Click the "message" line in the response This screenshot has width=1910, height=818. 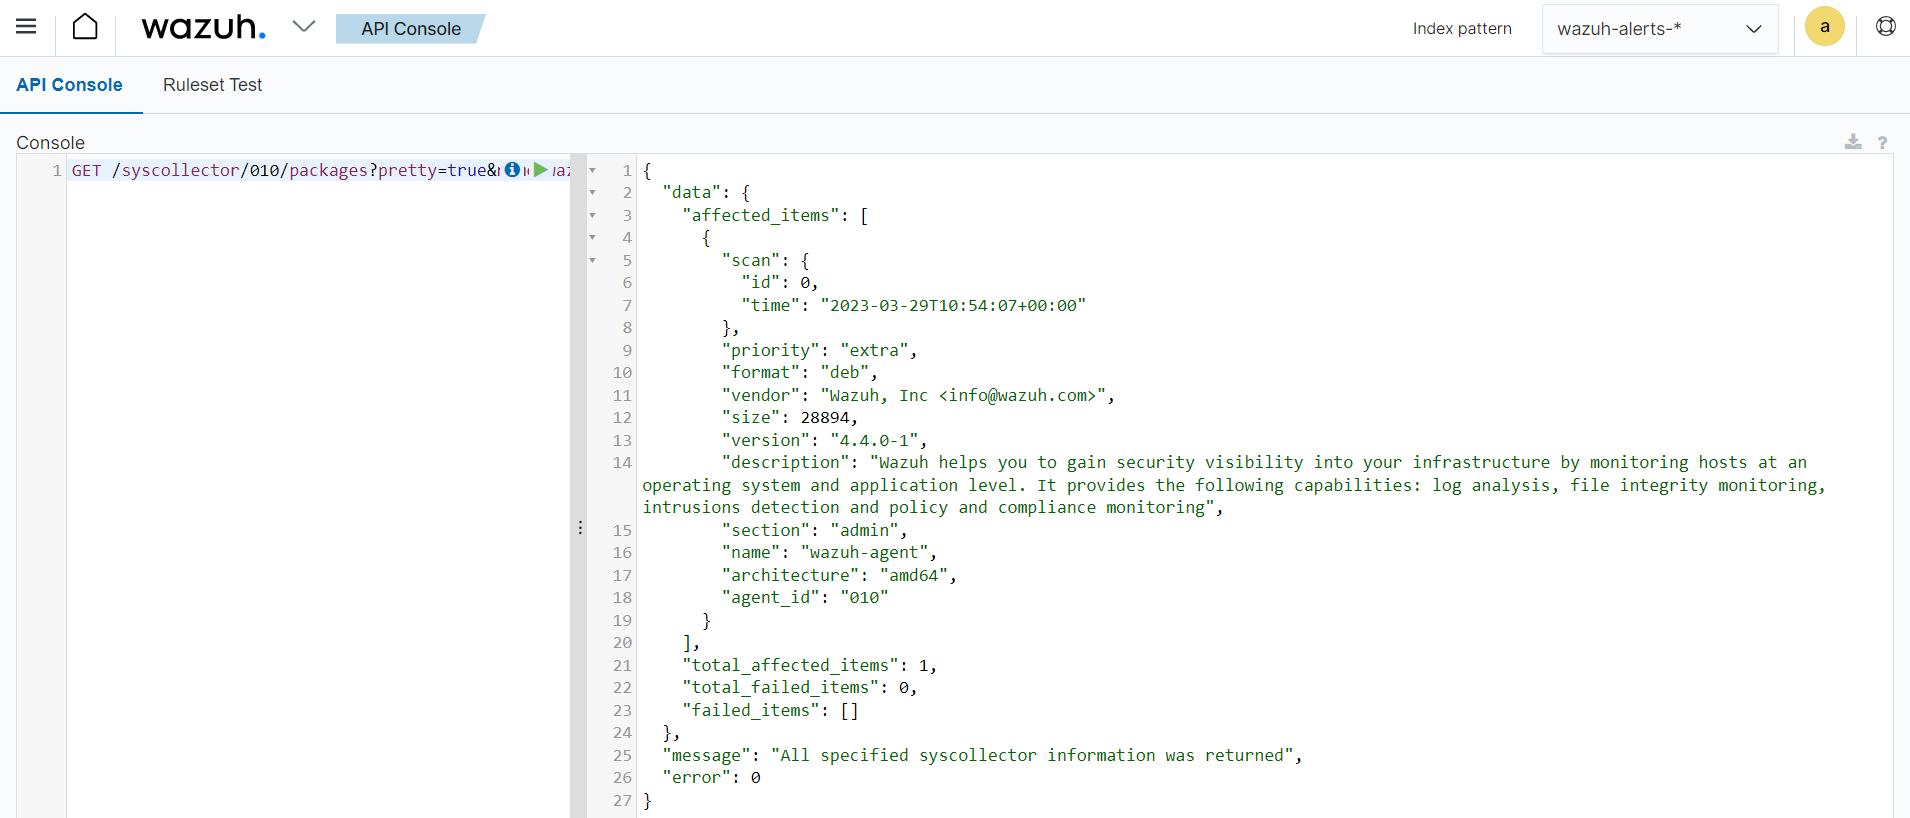pos(982,755)
